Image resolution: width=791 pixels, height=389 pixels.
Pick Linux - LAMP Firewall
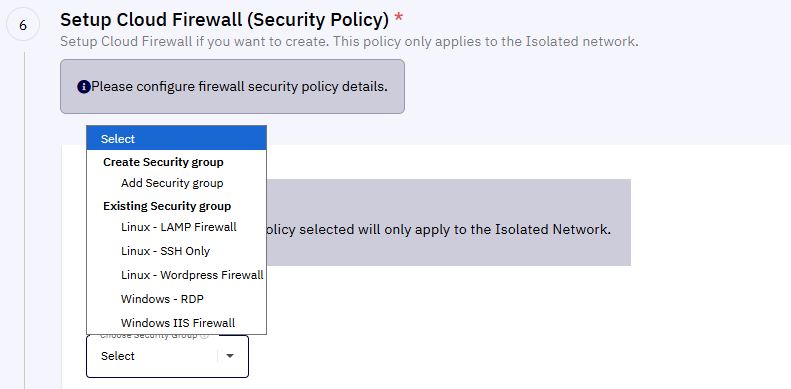coord(177,227)
